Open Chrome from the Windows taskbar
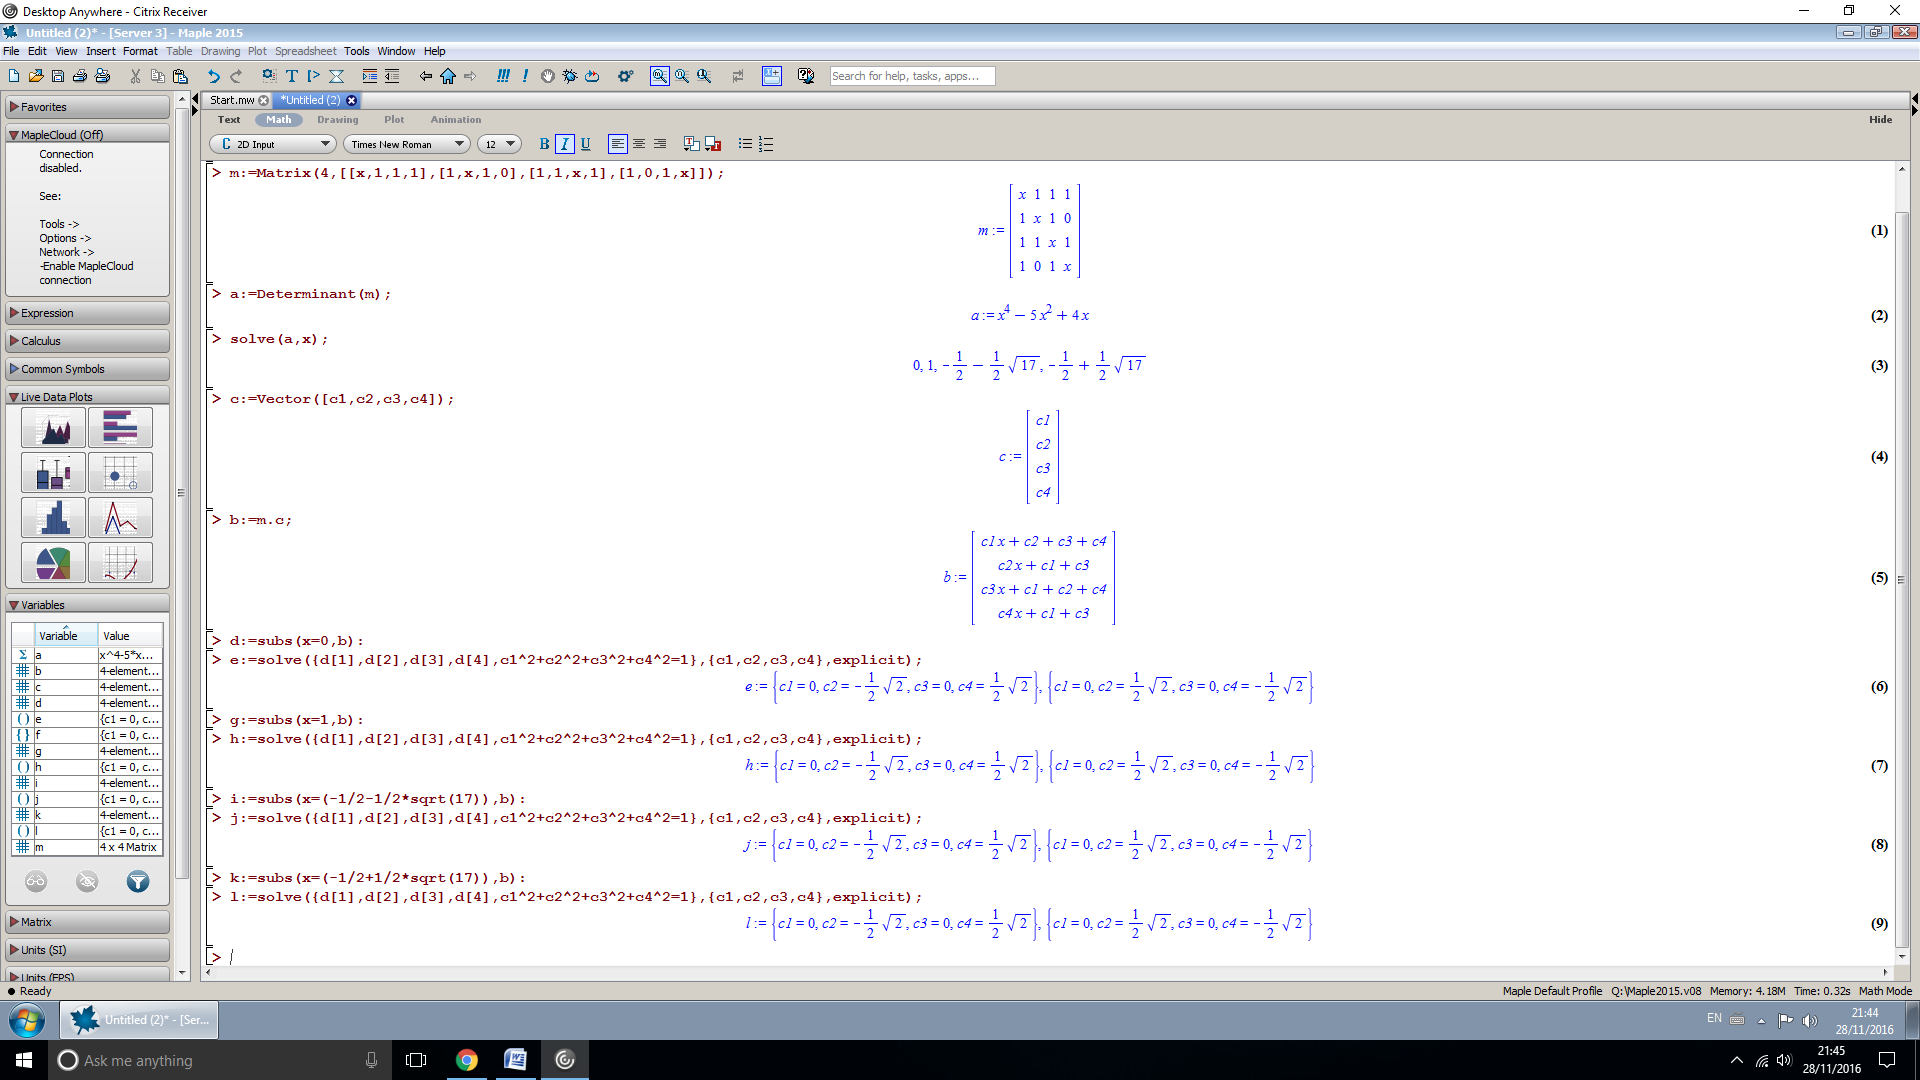Viewport: 1920px width, 1080px height. [467, 1060]
